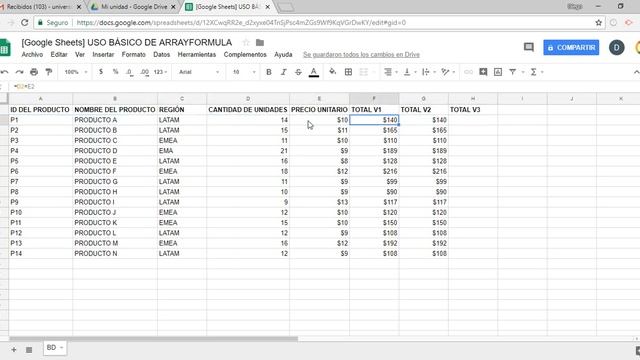Open text color picker
The image size is (640, 360).
tap(313, 72)
